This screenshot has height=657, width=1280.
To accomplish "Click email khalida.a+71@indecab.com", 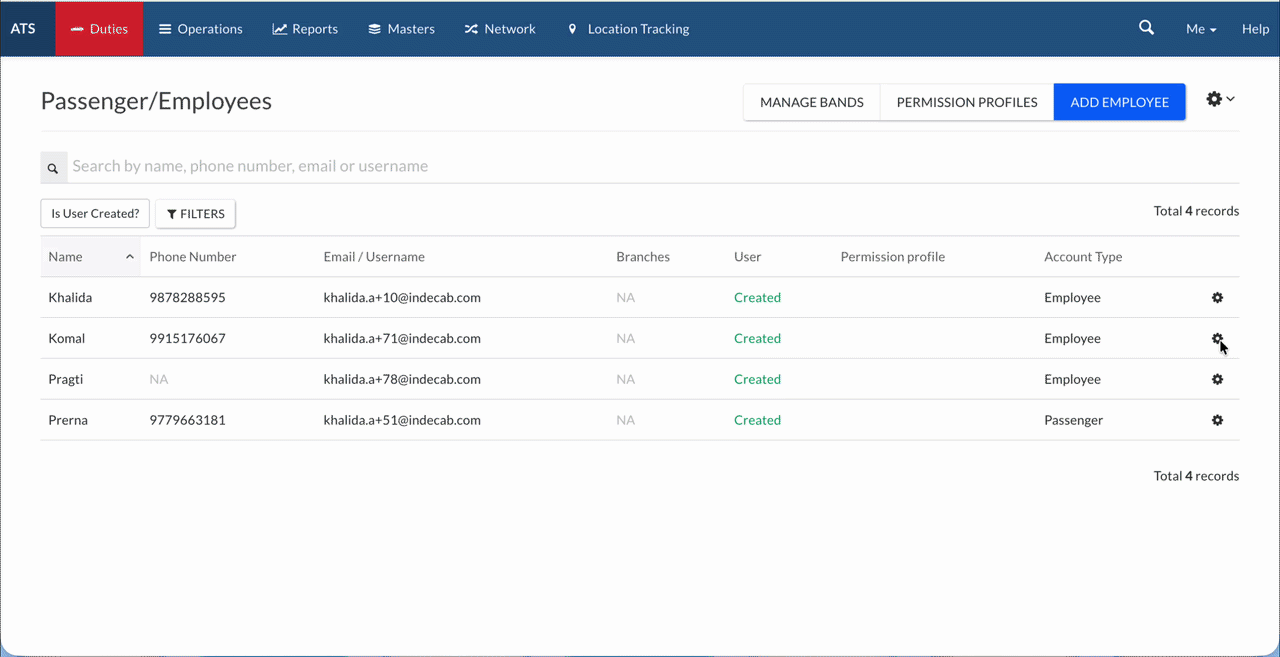I will (402, 339).
